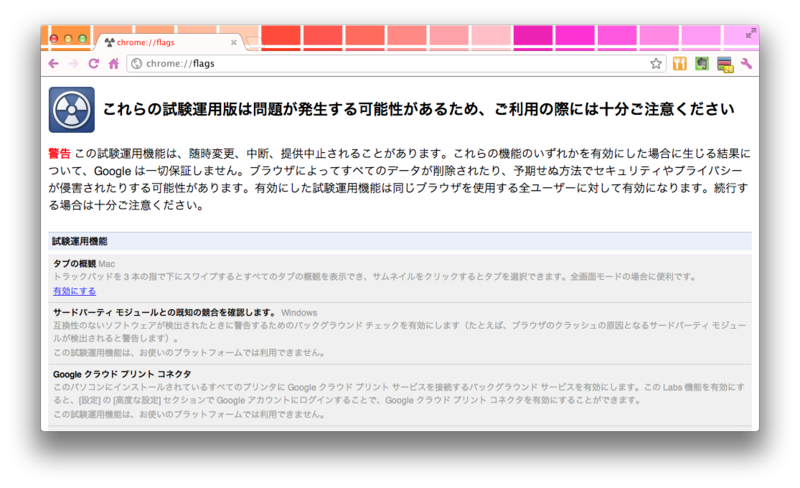Open the Evernote elephant extension
The height and width of the screenshot is (488, 800).
click(x=702, y=64)
